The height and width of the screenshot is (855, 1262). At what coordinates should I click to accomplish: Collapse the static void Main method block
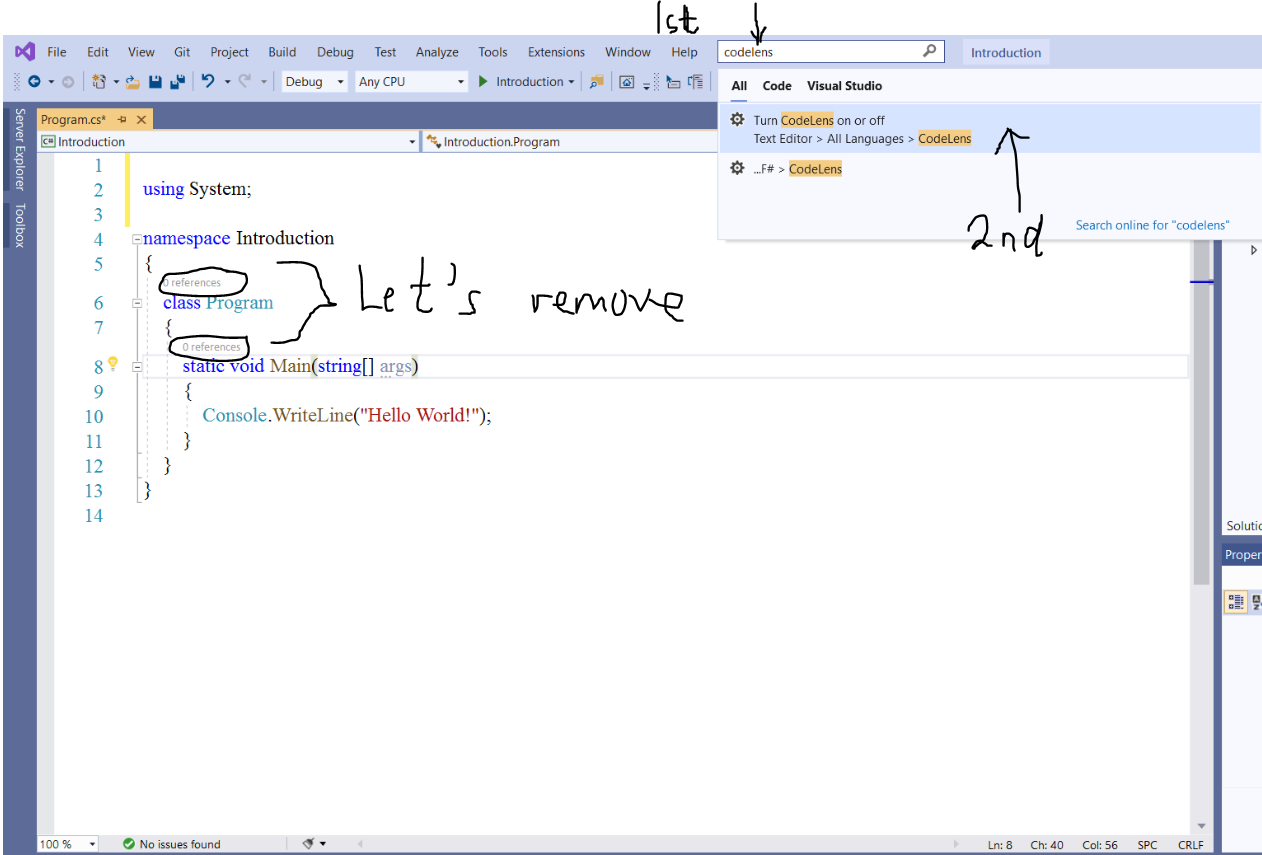(x=137, y=367)
